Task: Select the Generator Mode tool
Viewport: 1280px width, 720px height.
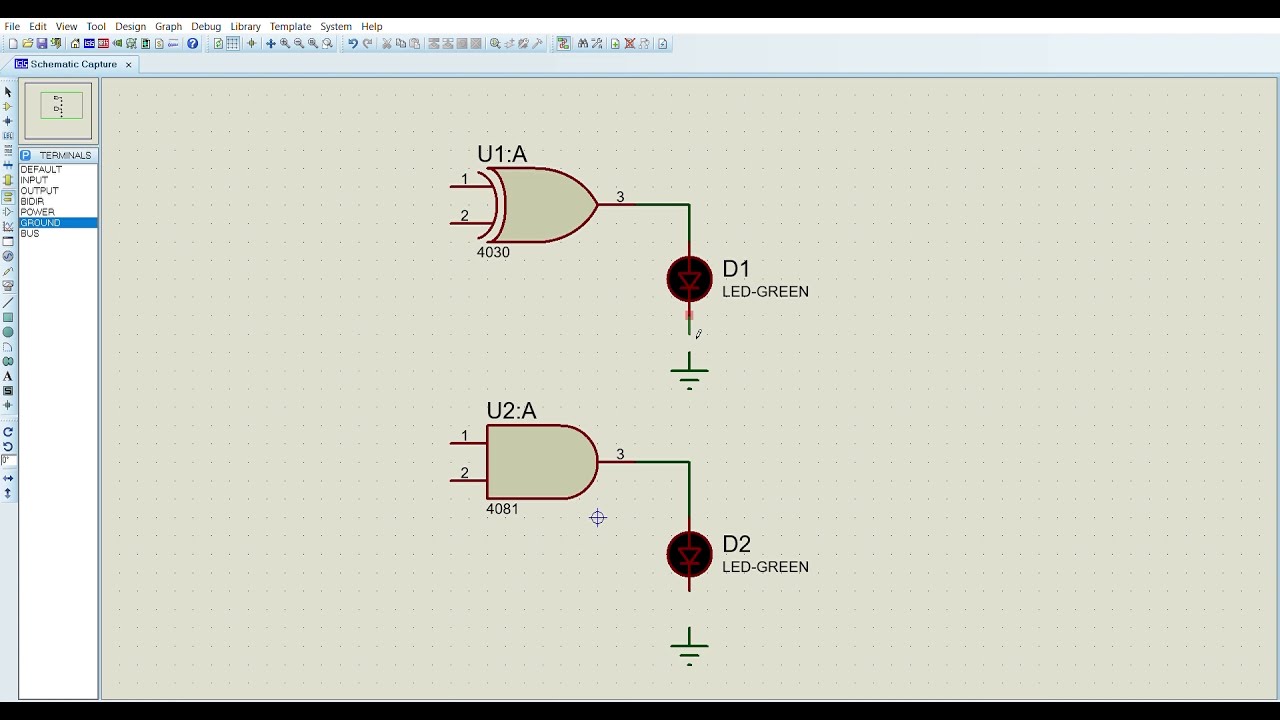Action: pyautogui.click(x=8, y=255)
